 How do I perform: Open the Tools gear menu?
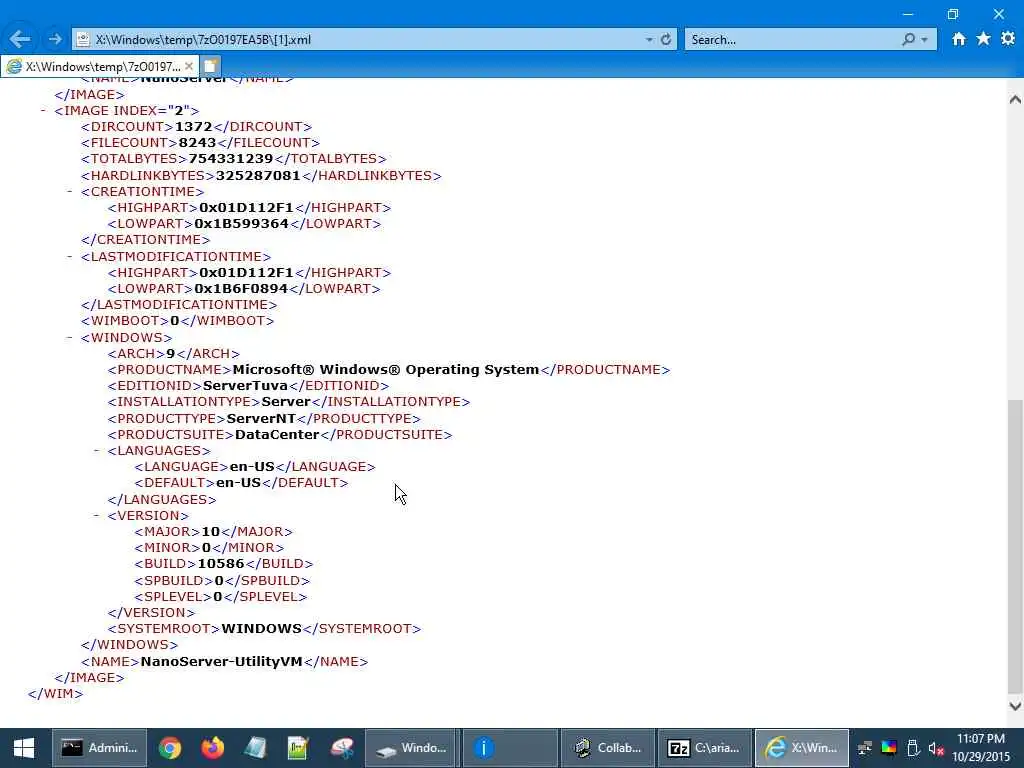pyautogui.click(x=1008, y=39)
